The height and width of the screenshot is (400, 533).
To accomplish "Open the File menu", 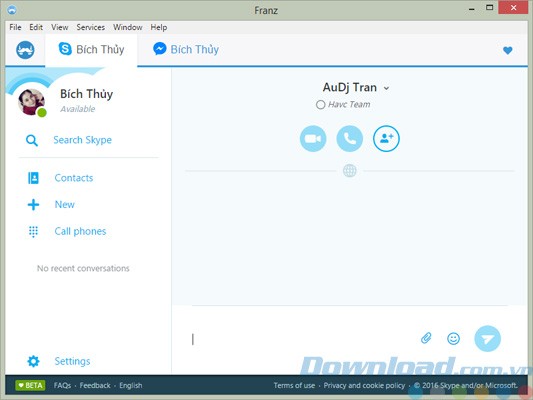I will coord(15,27).
